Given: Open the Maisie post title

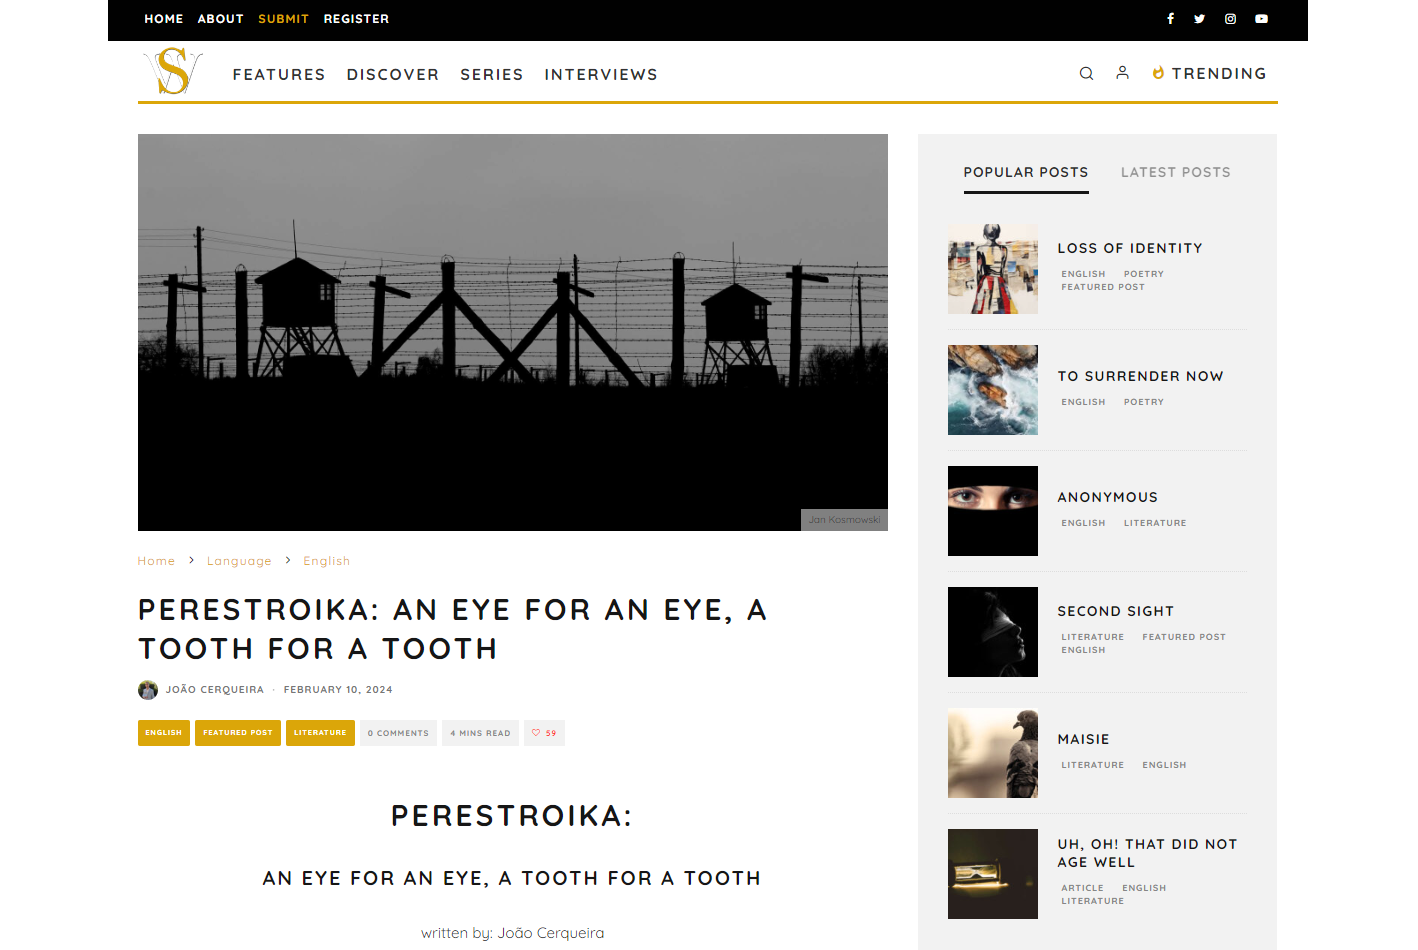Looking at the screenshot, I should [1084, 739].
